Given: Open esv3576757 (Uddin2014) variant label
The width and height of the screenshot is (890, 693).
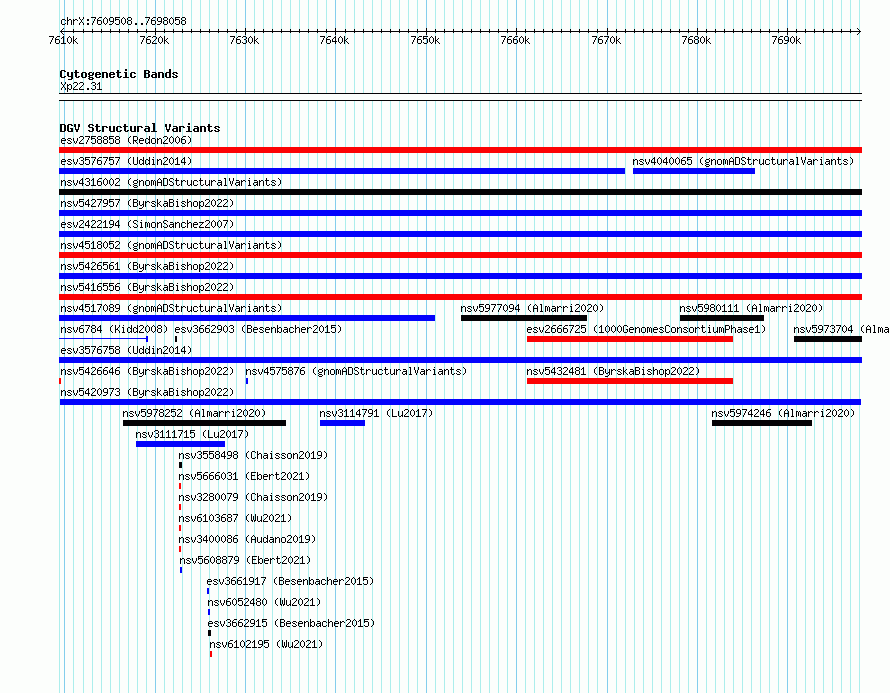Looking at the screenshot, I should [x=126, y=161].
